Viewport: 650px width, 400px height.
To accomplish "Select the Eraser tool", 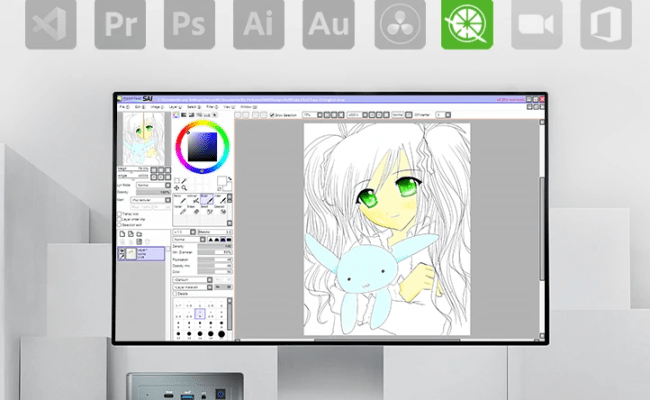I will click(196, 210).
